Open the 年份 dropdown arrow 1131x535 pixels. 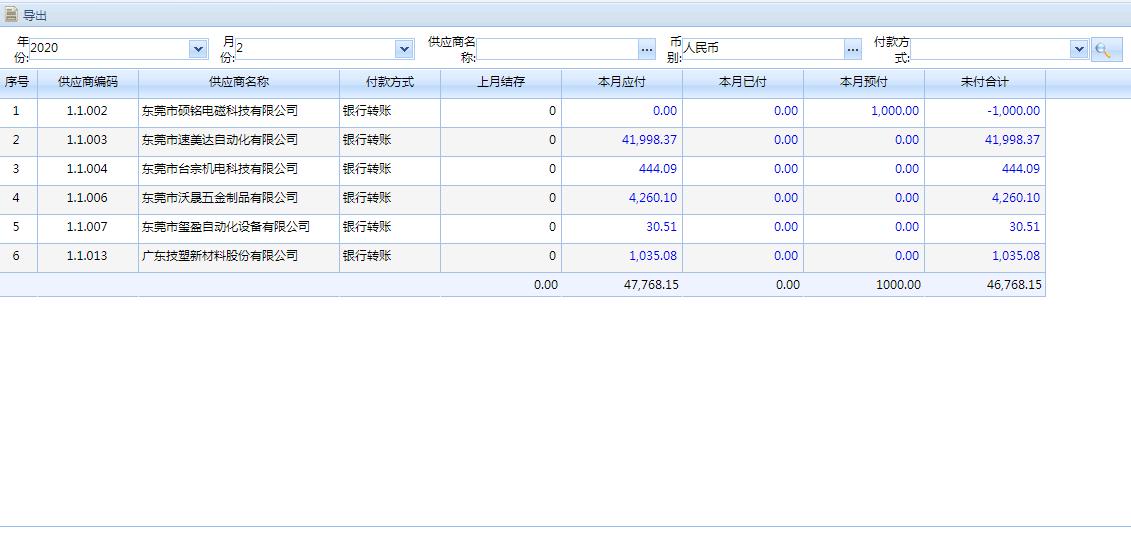[198, 49]
